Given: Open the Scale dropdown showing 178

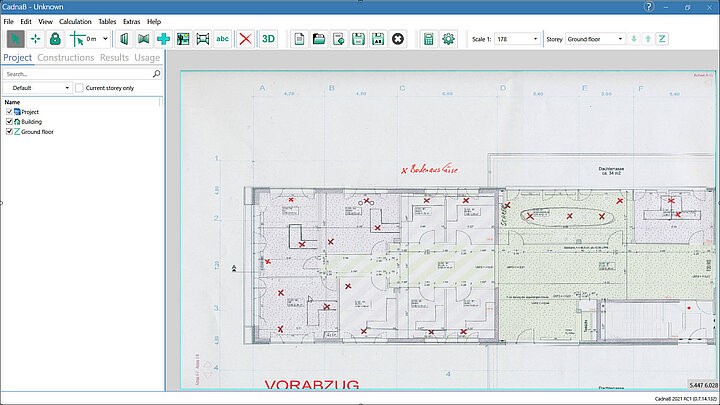Looking at the screenshot, I should (516, 39).
